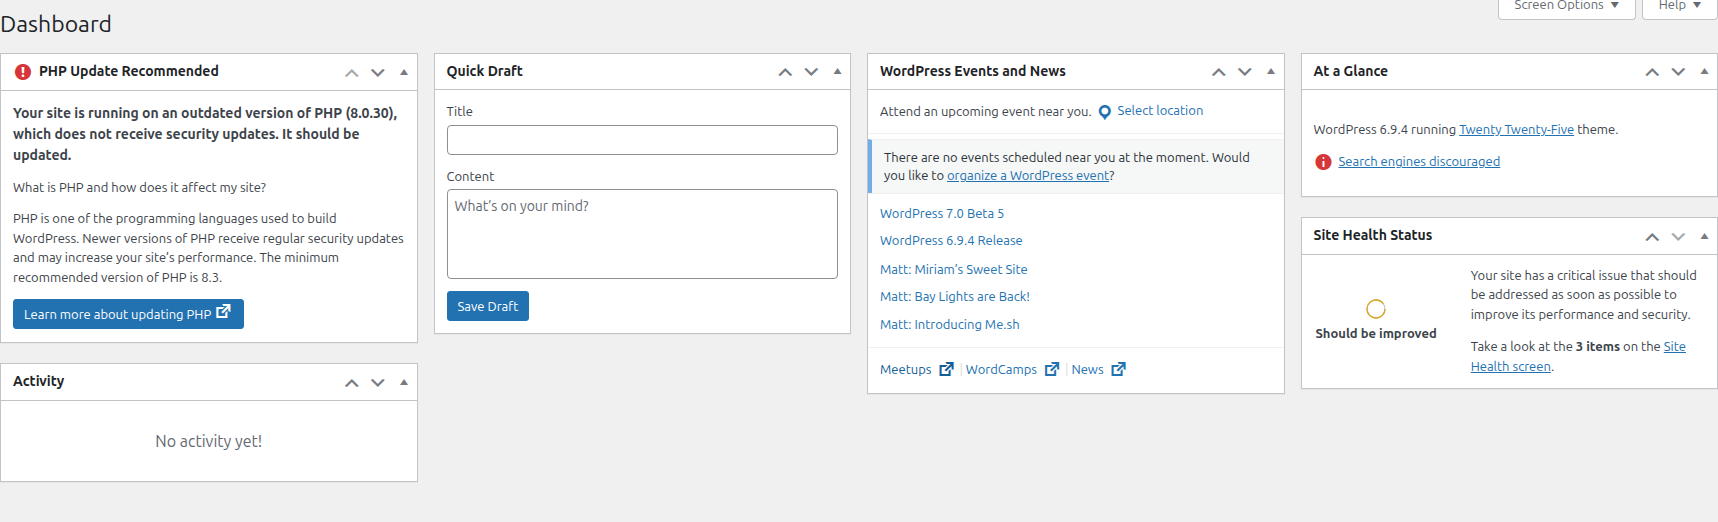The image size is (1718, 522).
Task: Move PHP Update Recommended widget up
Action: coord(352,72)
